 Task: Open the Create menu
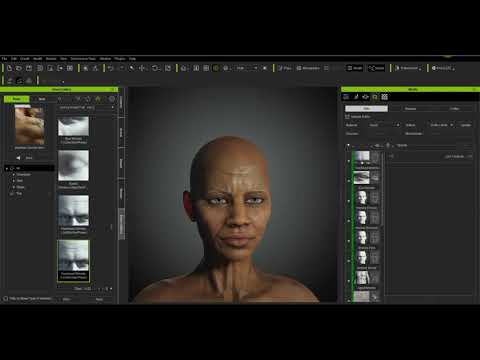click(25, 59)
